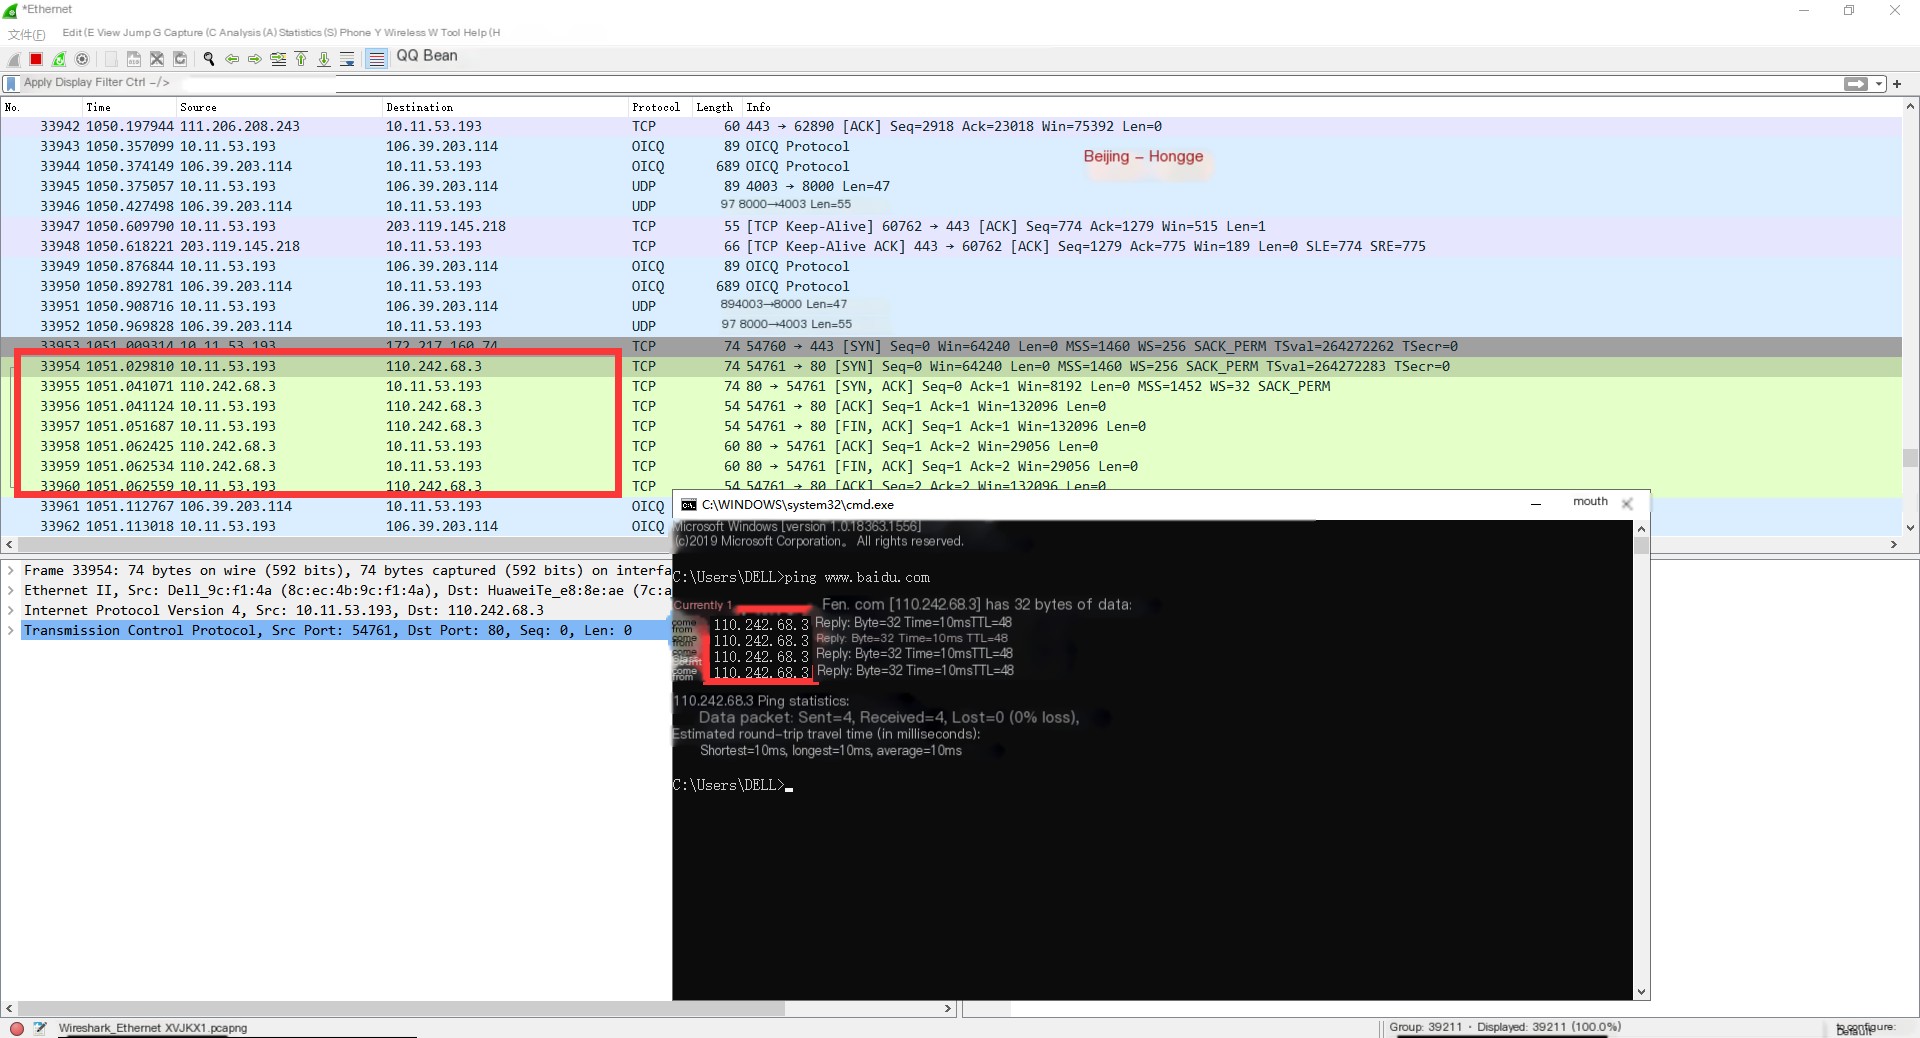Select packet 33944 OICQ Protocol row

(x=950, y=166)
